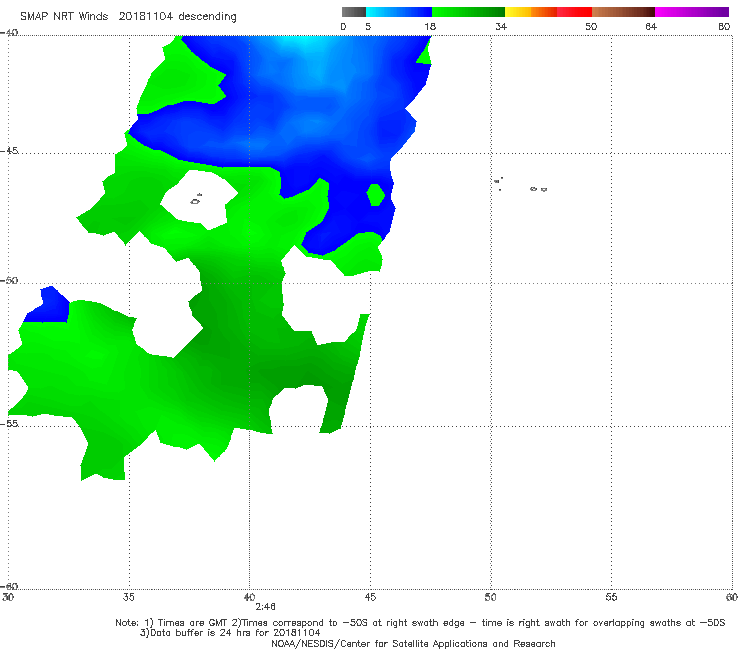
Task: Click the note line starting 'Note: 1) Times are GMT'
Action: point(420,623)
